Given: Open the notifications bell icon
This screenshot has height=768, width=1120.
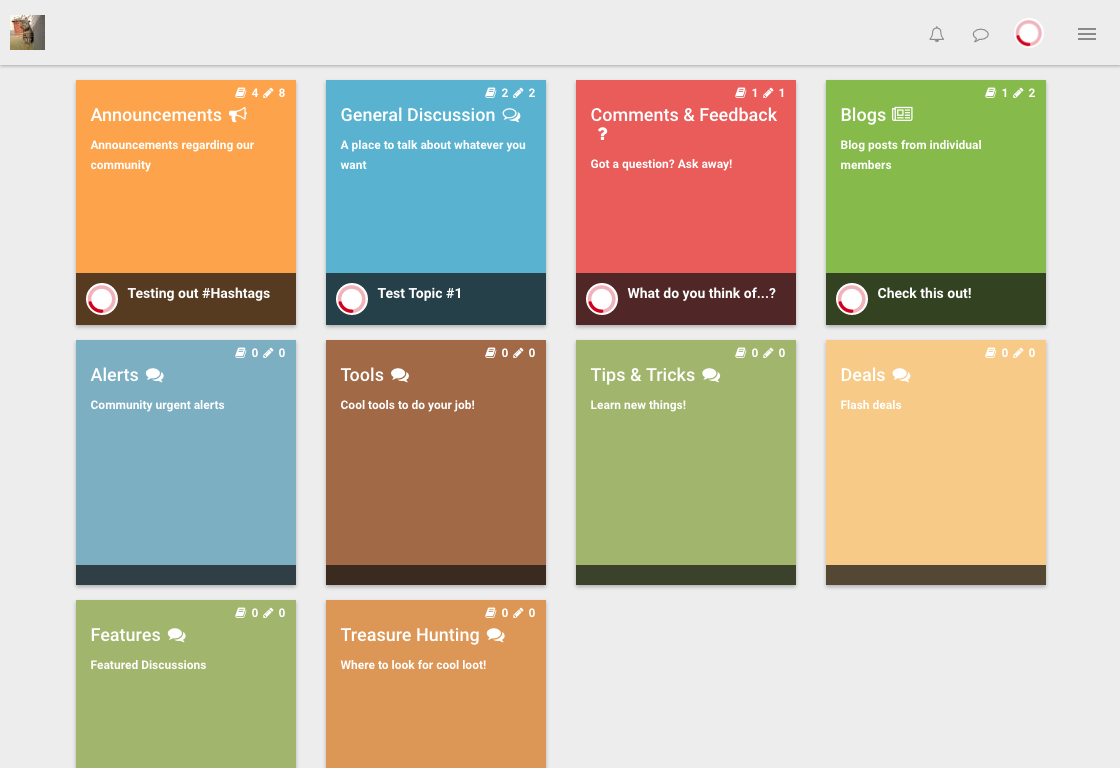Looking at the screenshot, I should pyautogui.click(x=936, y=34).
